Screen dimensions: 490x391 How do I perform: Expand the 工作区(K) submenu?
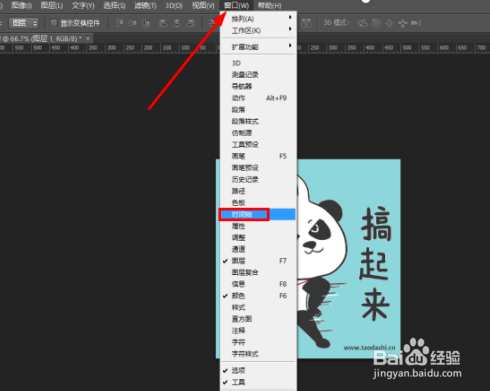[x=258, y=30]
